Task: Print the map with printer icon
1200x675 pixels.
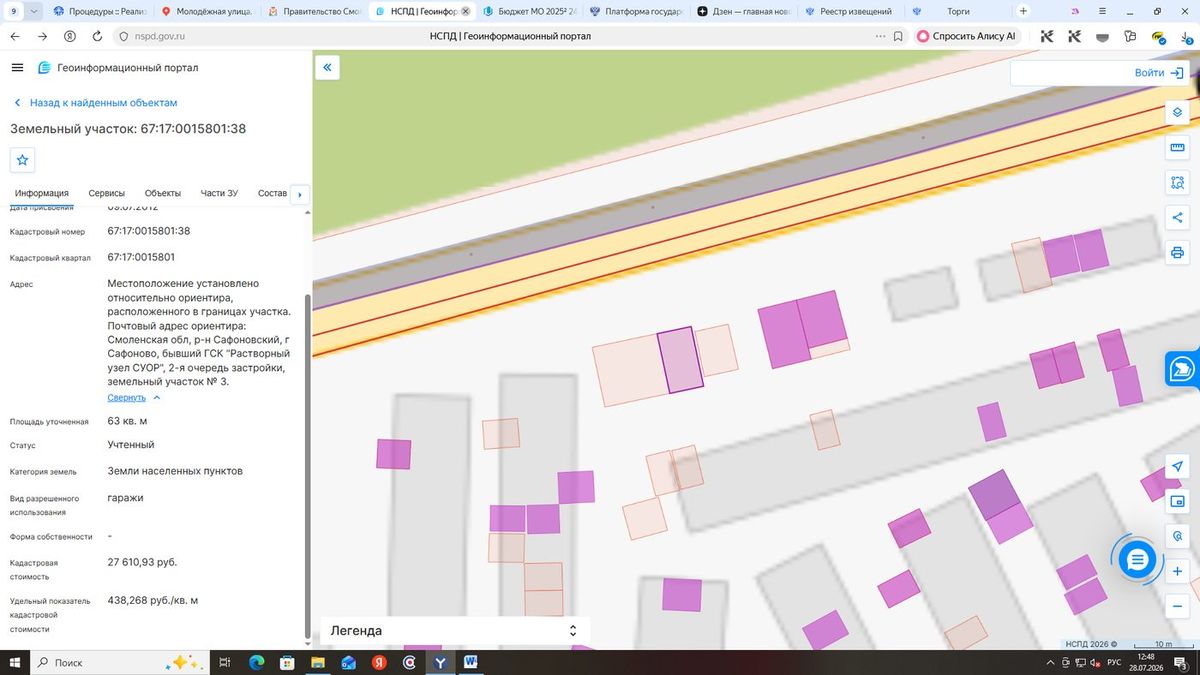Action: pos(1177,253)
